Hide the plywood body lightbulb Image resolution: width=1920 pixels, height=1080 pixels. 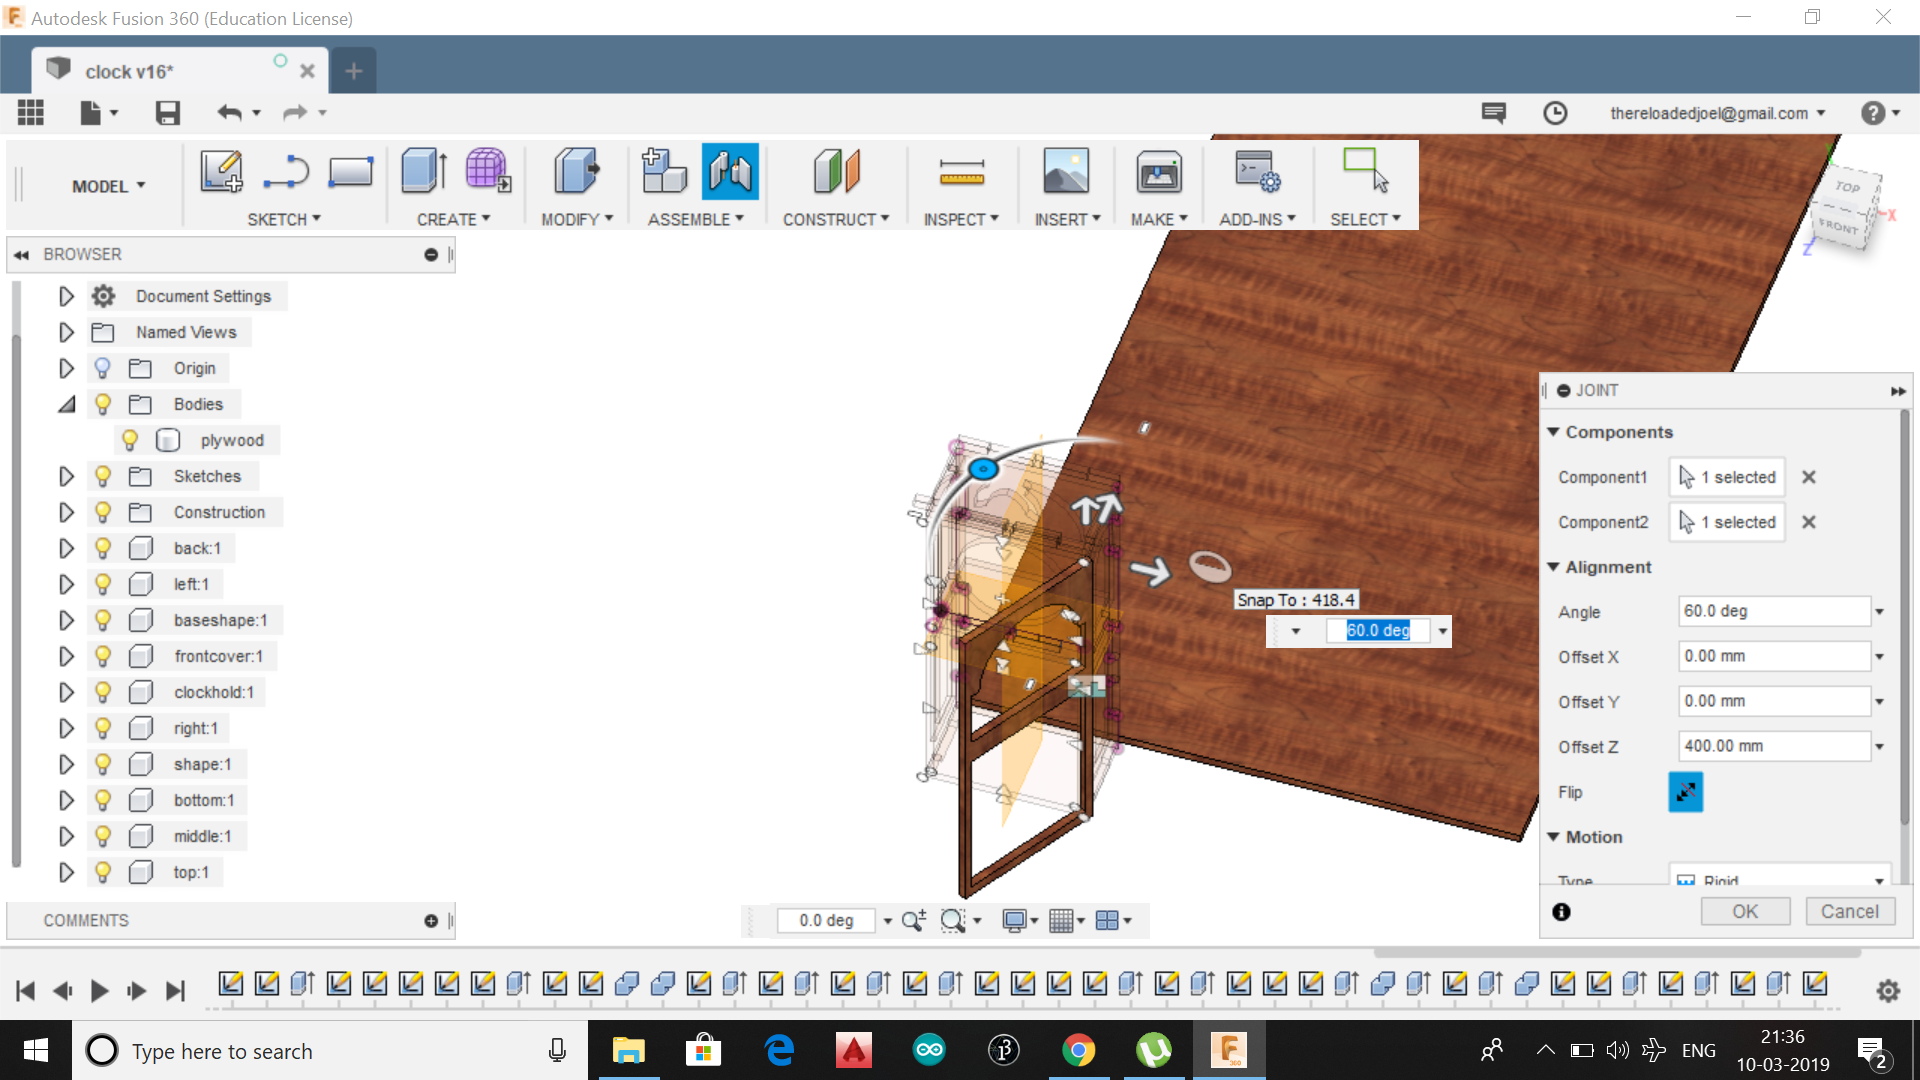point(130,440)
